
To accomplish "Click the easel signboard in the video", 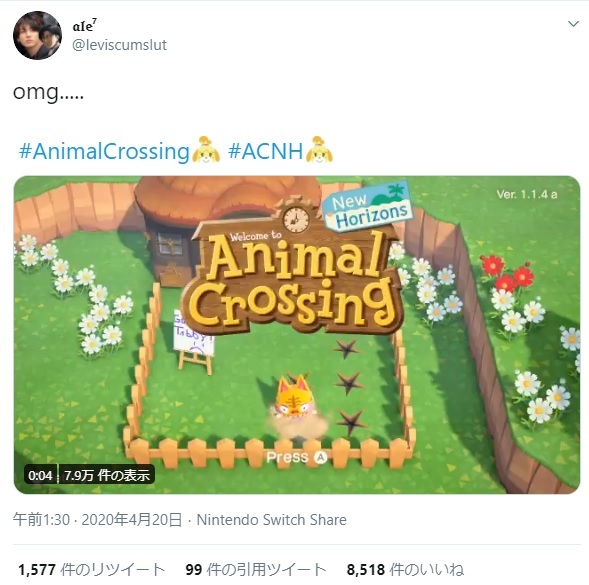I will pyautogui.click(x=194, y=341).
